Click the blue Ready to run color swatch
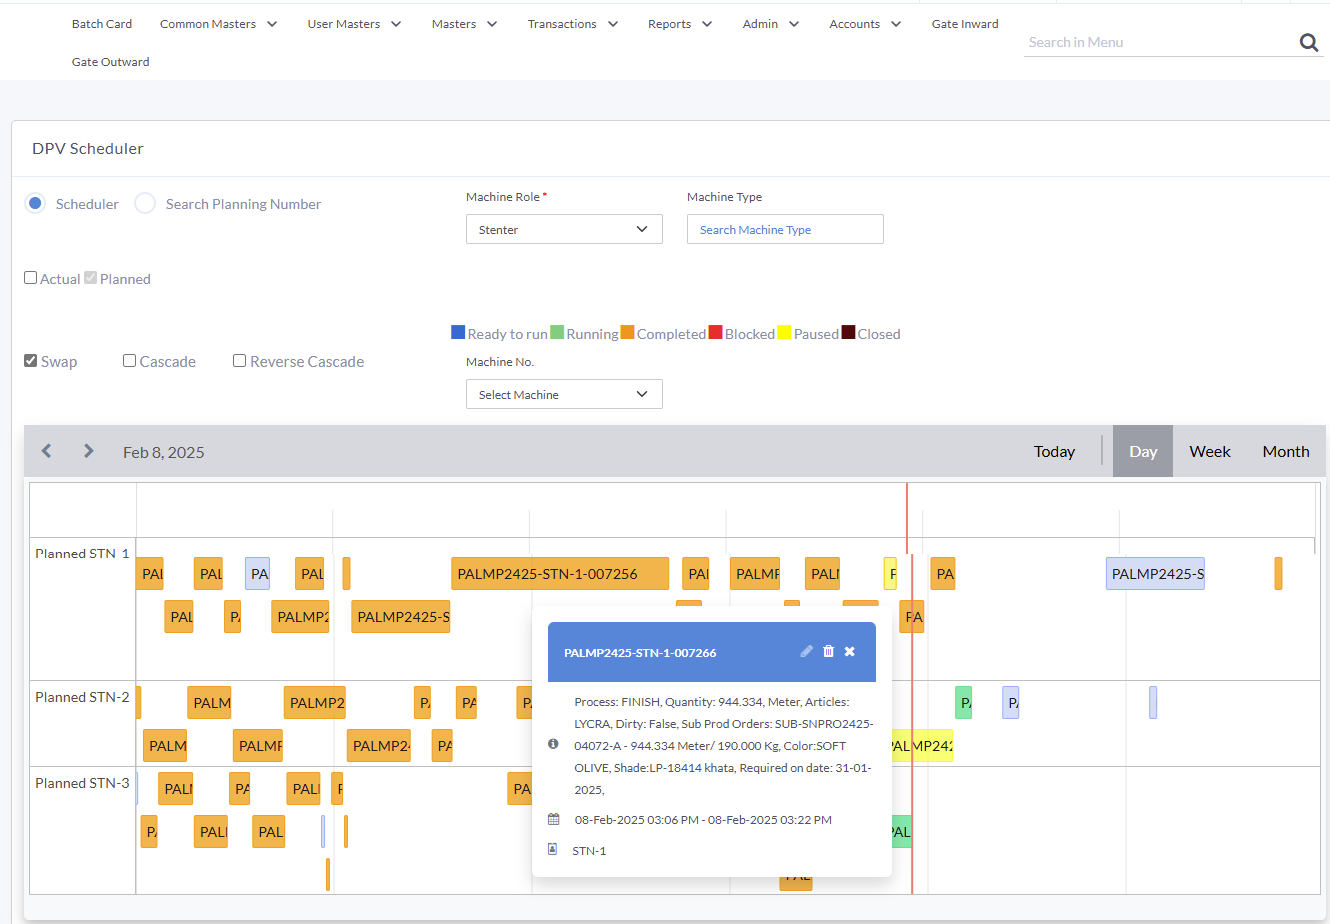 (458, 333)
